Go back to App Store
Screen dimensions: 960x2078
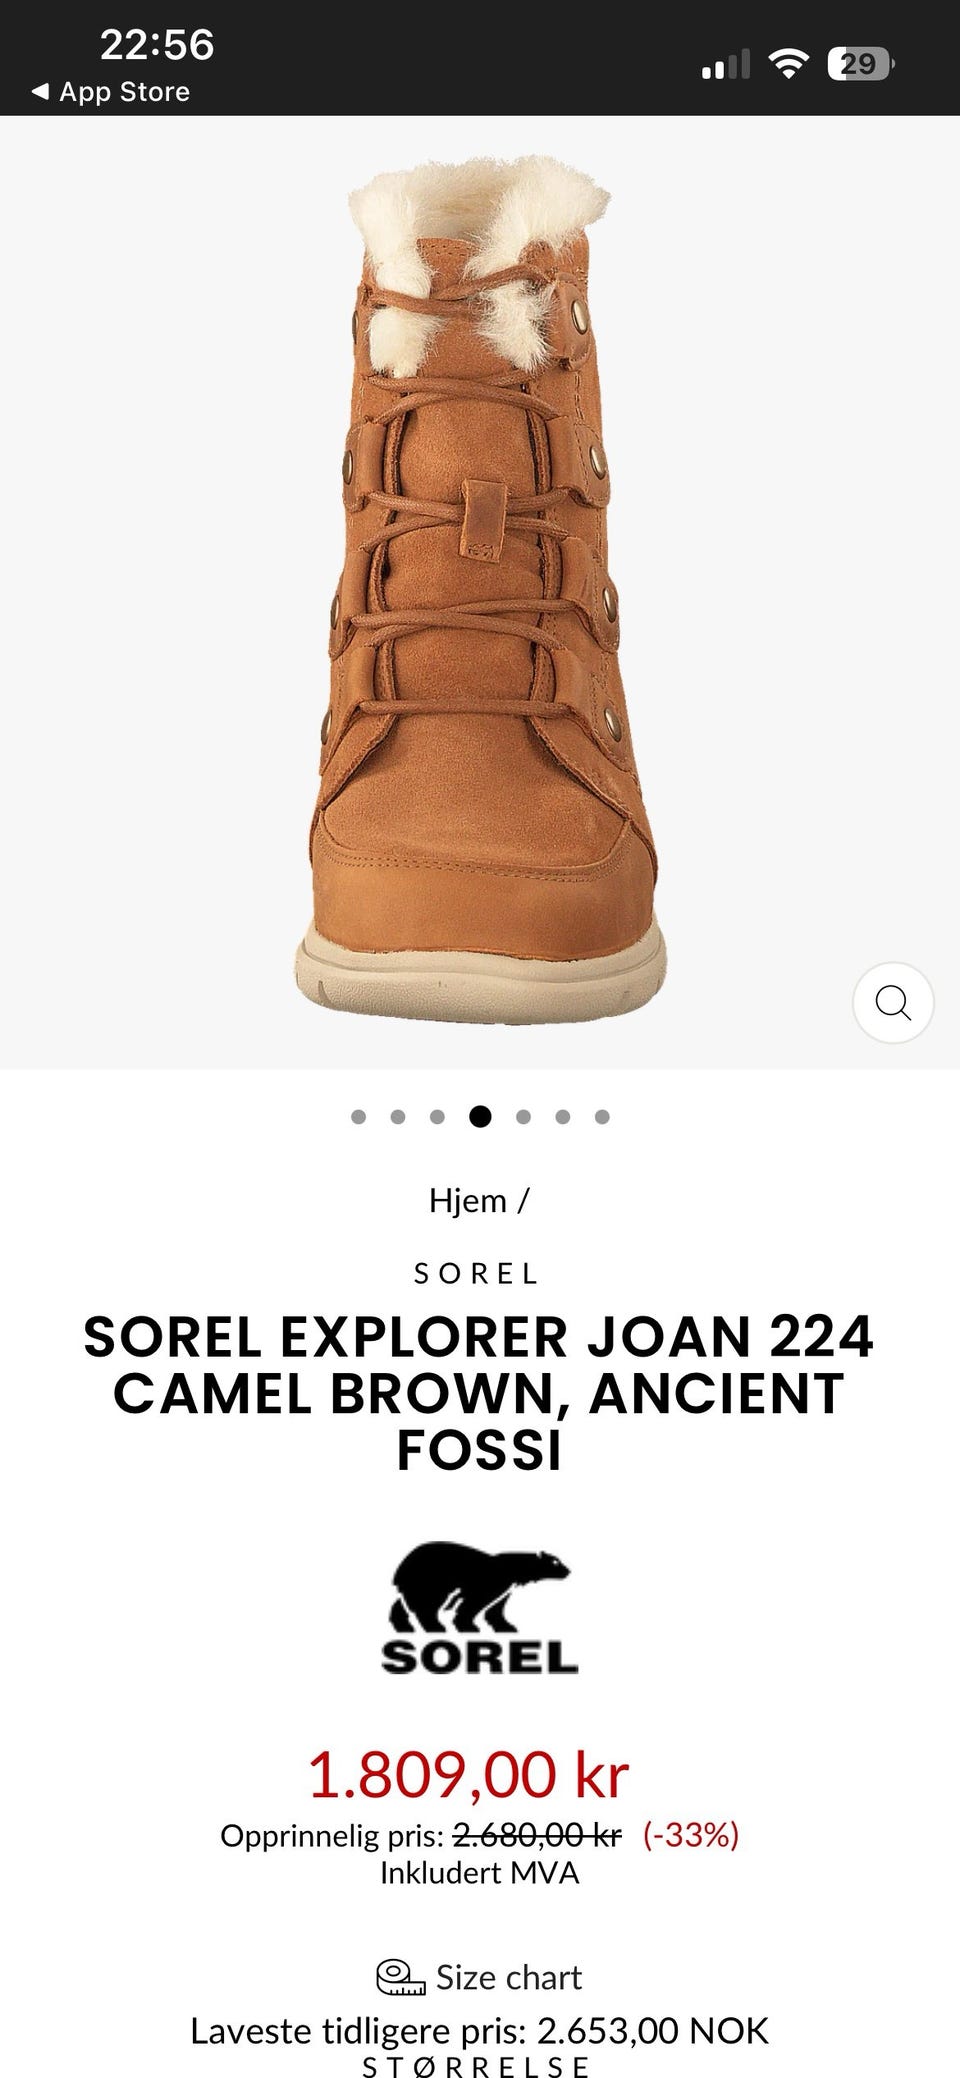pyautogui.click(x=111, y=92)
